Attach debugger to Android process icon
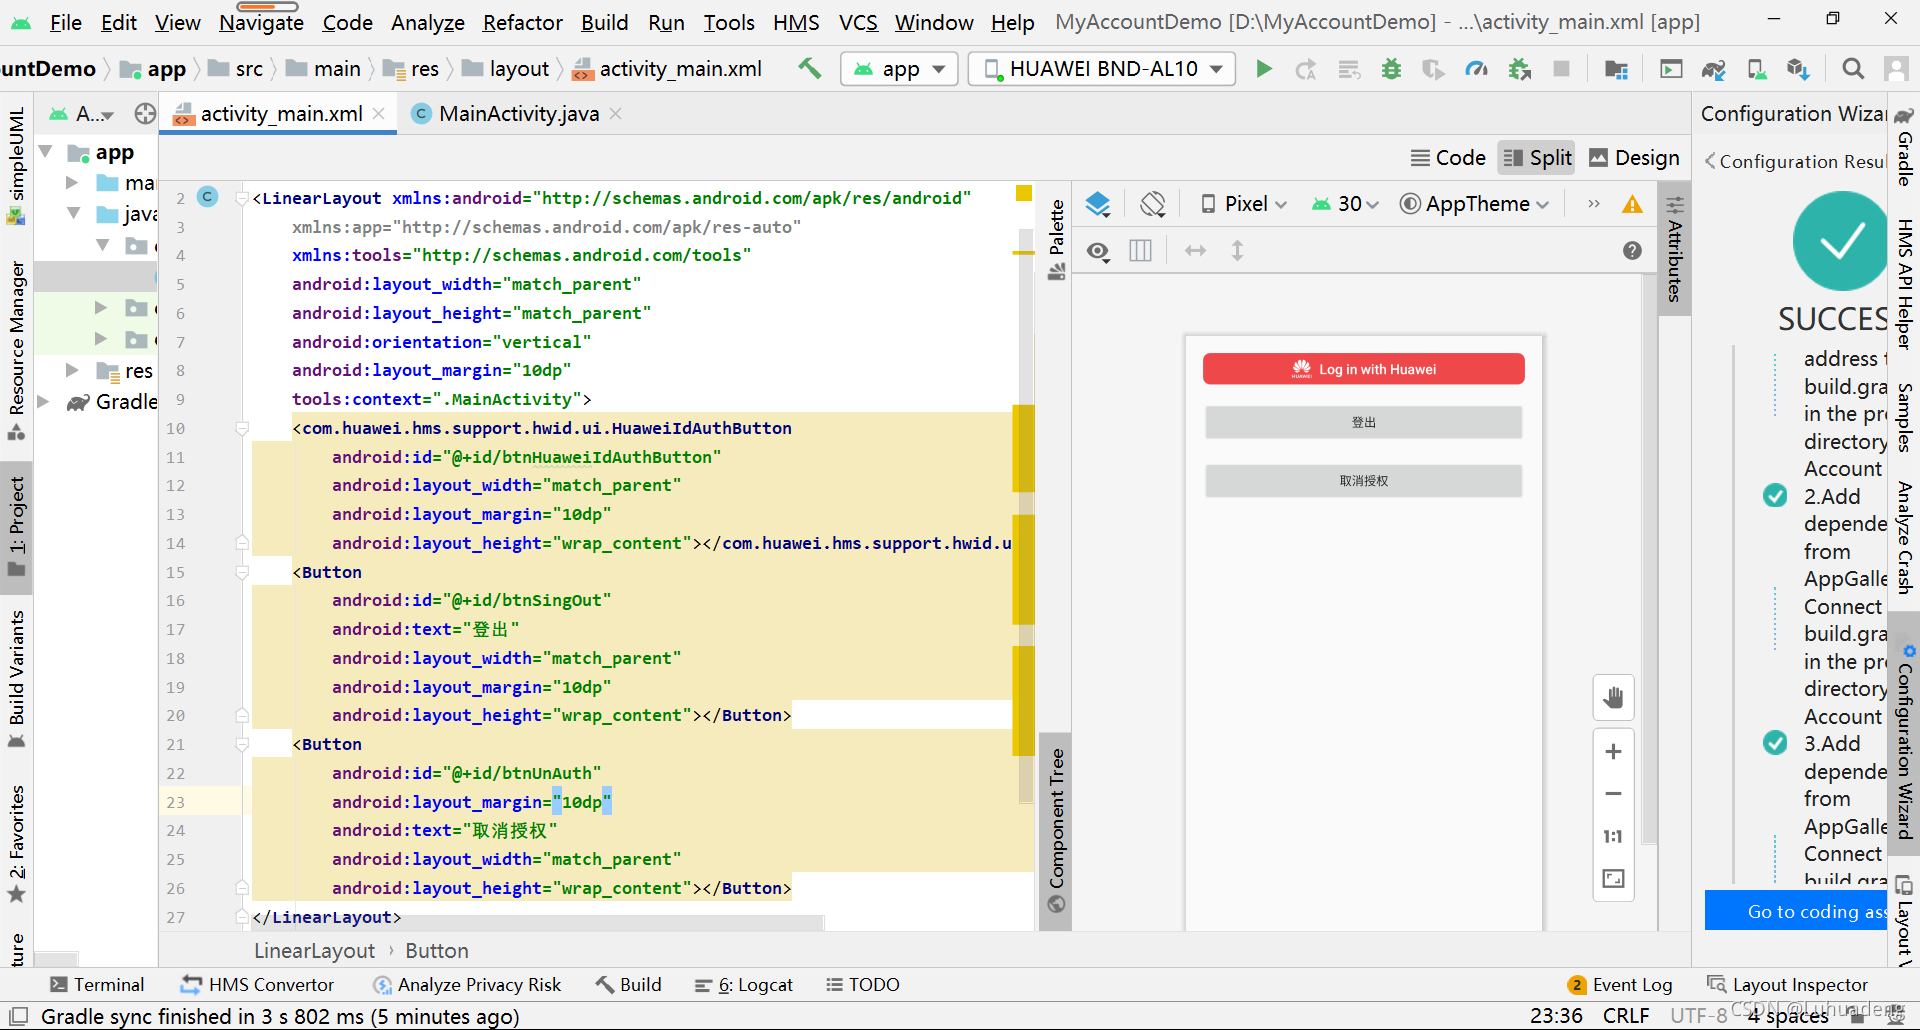Screen dimensions: 1920x1030 1520,68
